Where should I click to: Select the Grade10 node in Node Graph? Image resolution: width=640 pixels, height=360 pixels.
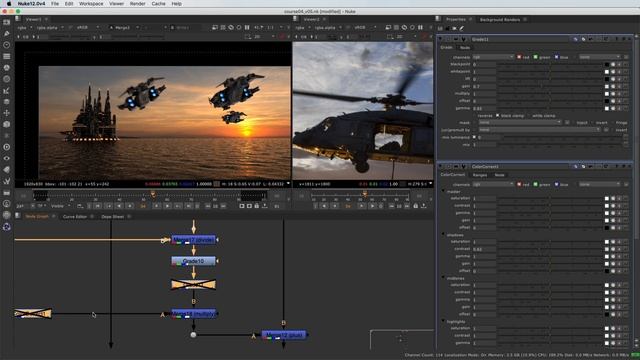(x=193, y=261)
